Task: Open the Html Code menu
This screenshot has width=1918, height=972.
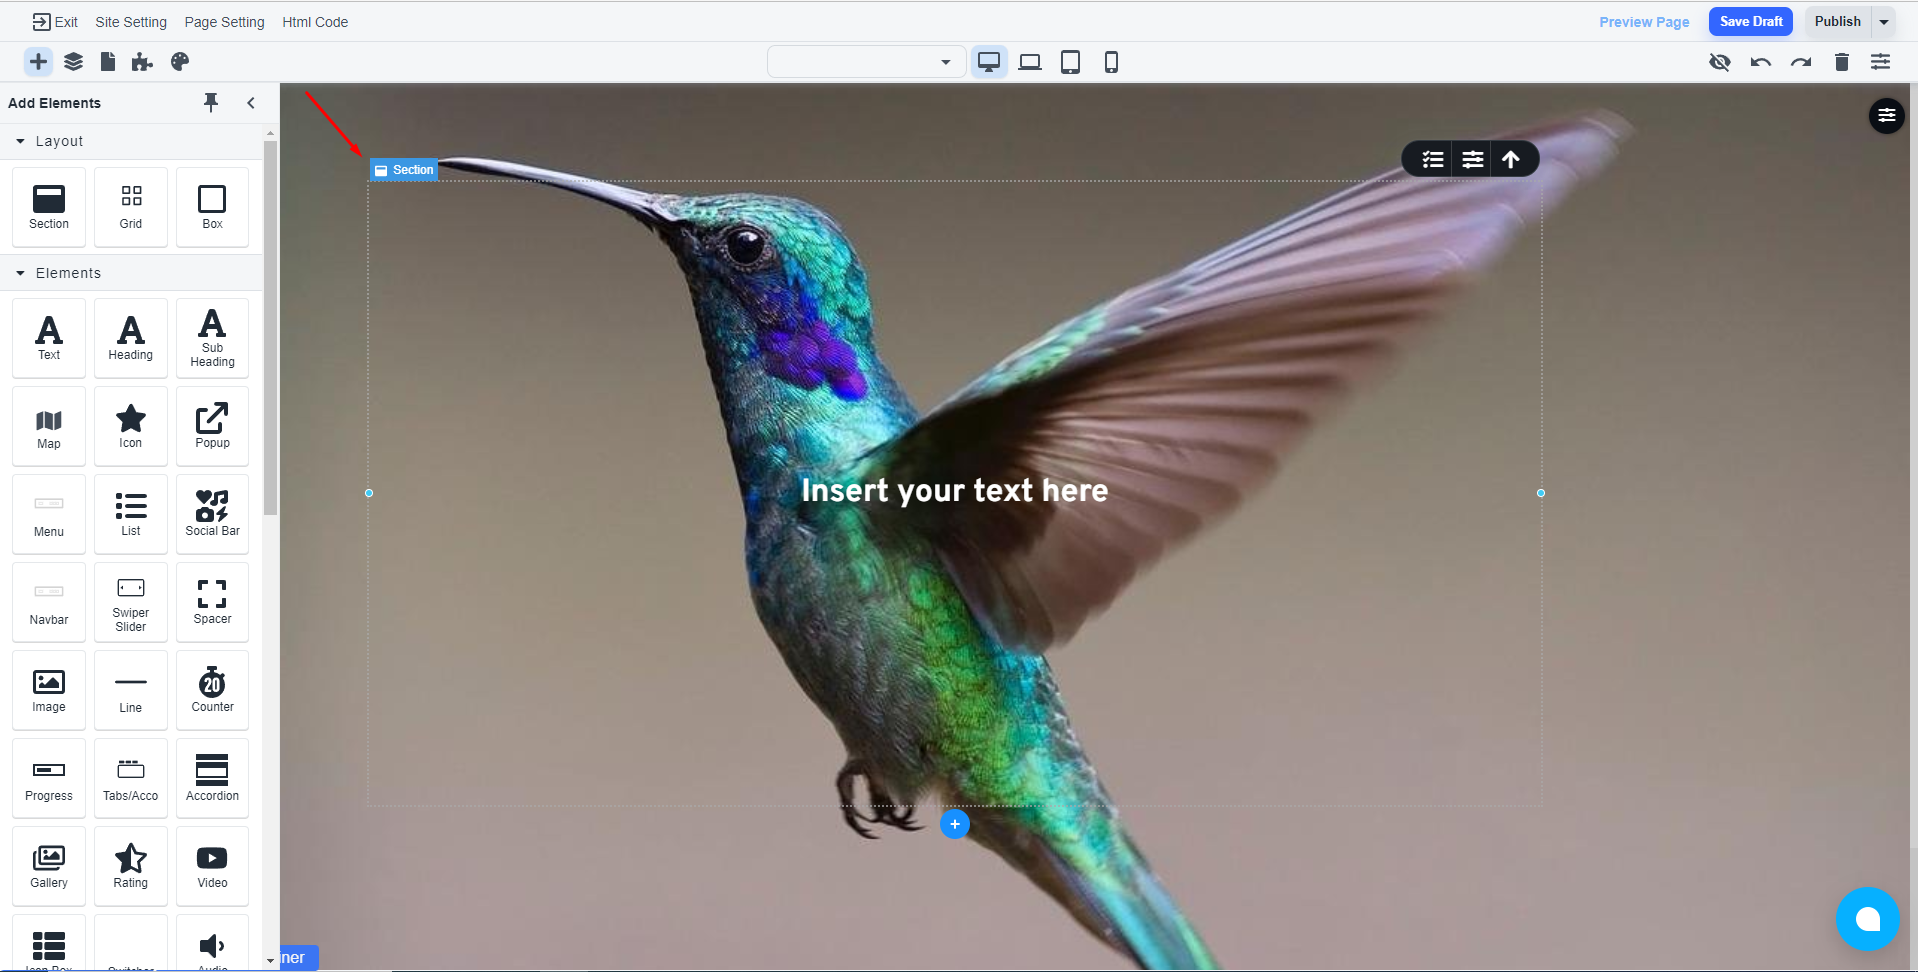Action: pos(315,22)
